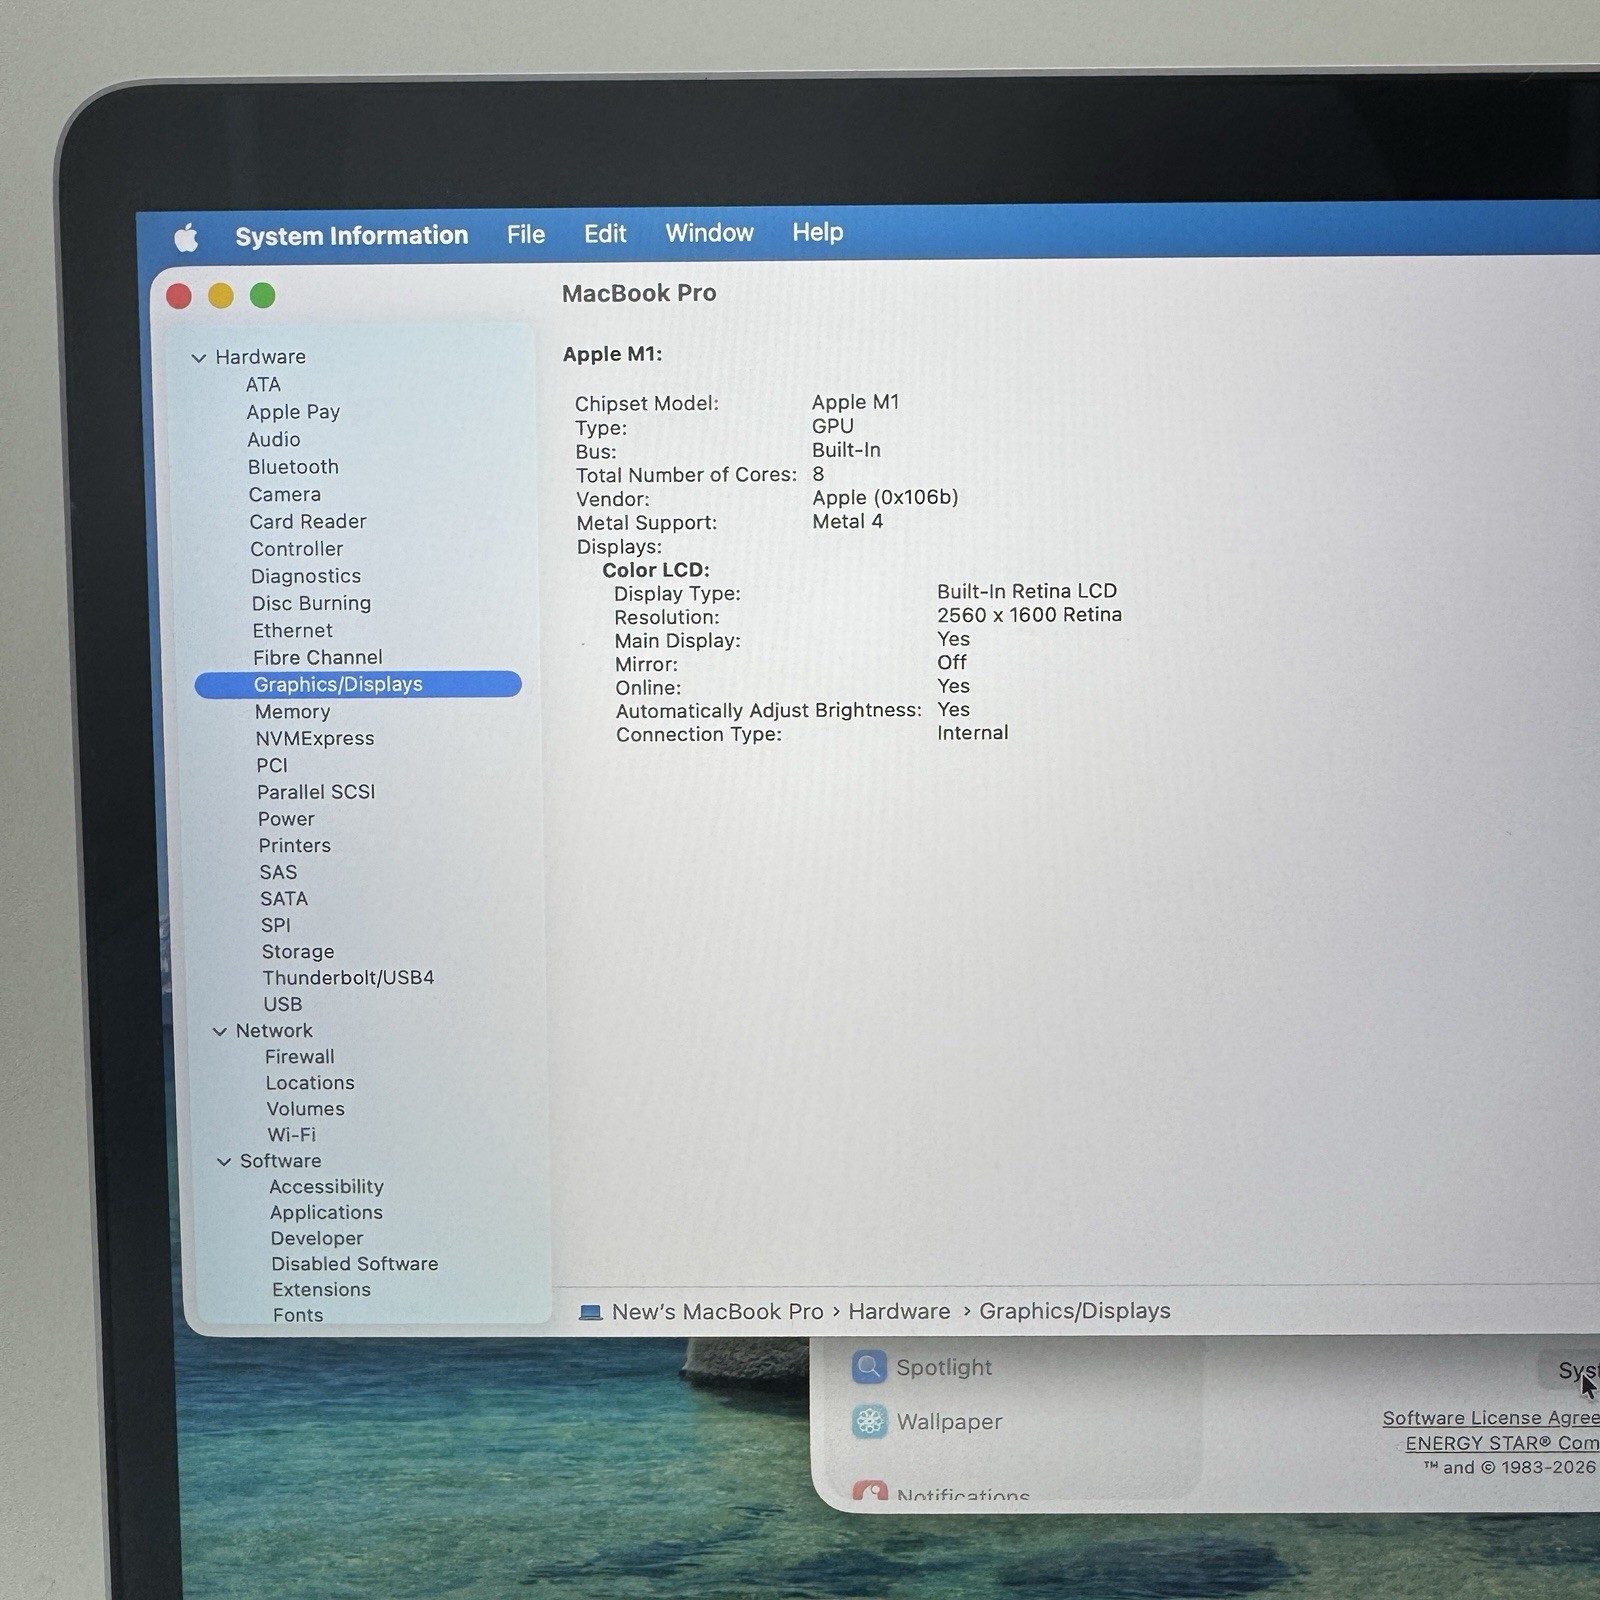Click the Built-In Retina LCD value

(x=1027, y=591)
